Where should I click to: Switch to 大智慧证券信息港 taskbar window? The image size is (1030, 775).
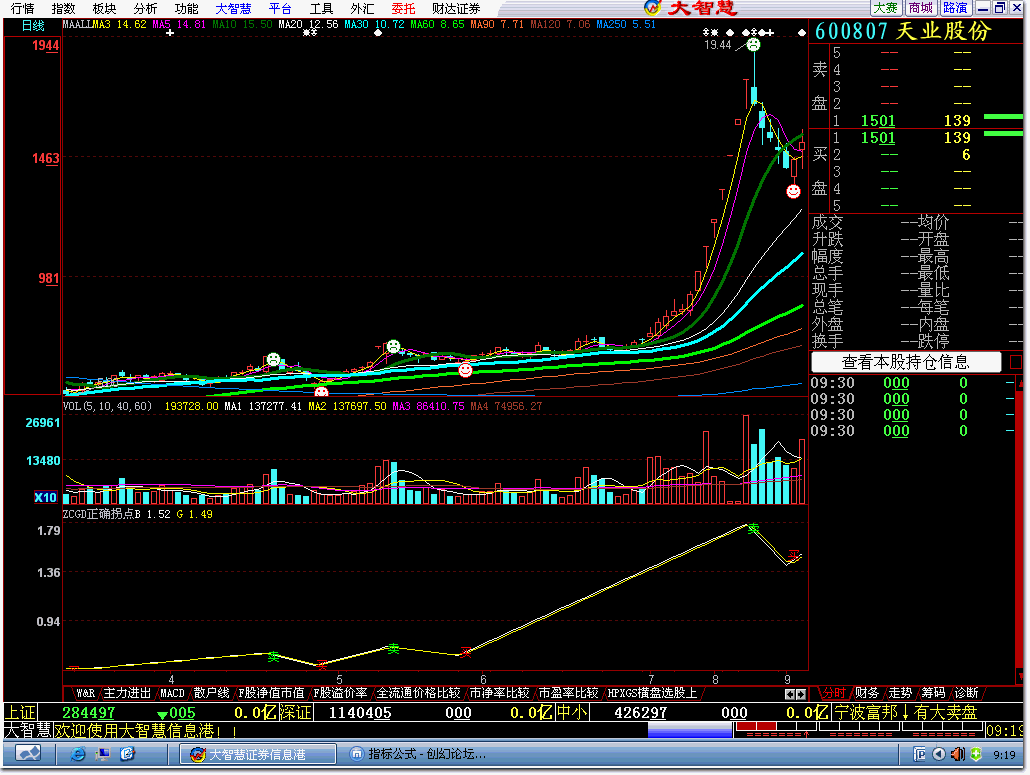(258, 755)
